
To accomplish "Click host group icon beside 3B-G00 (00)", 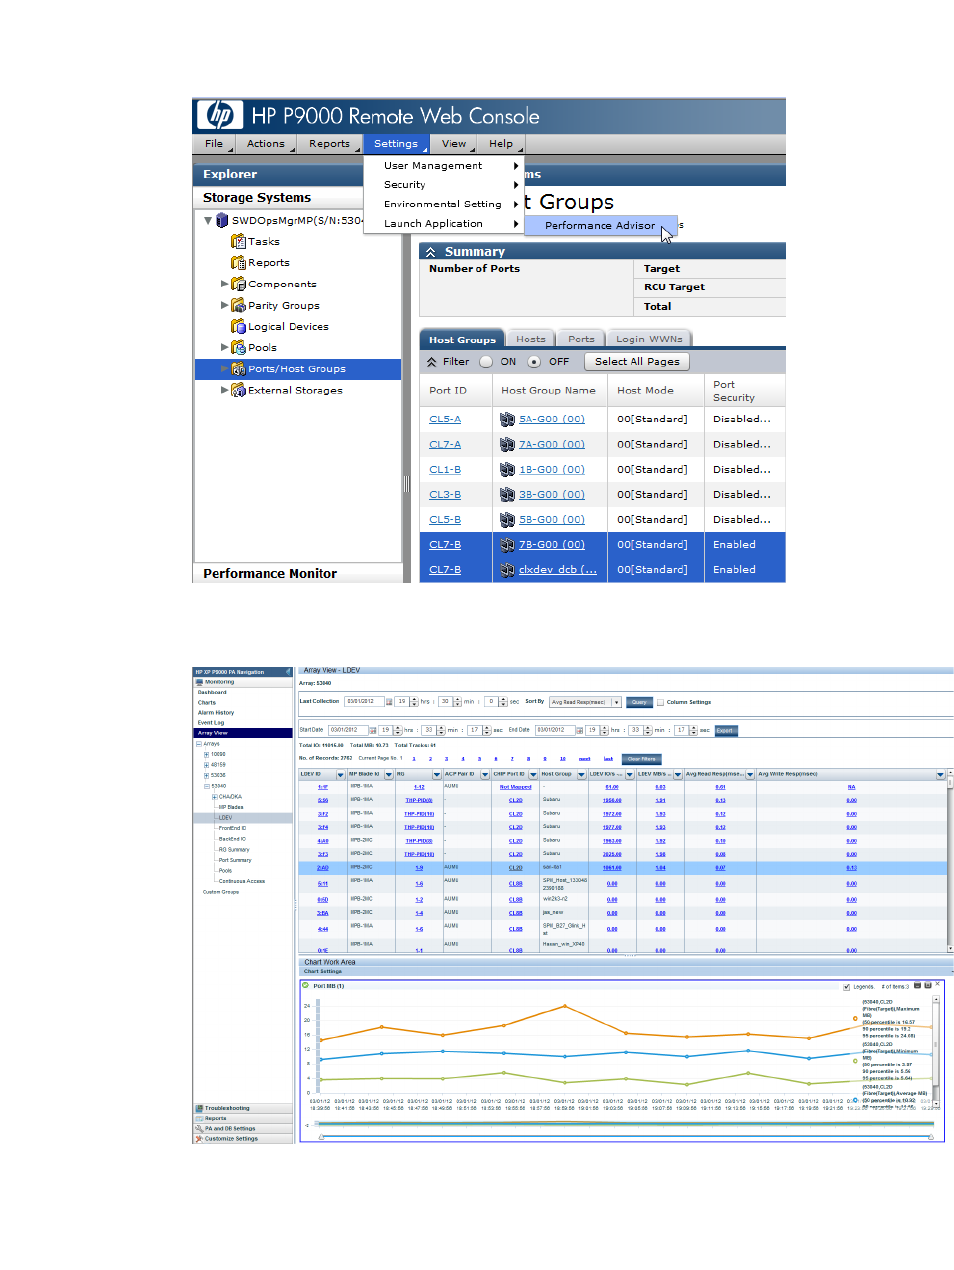I will click(x=507, y=494).
